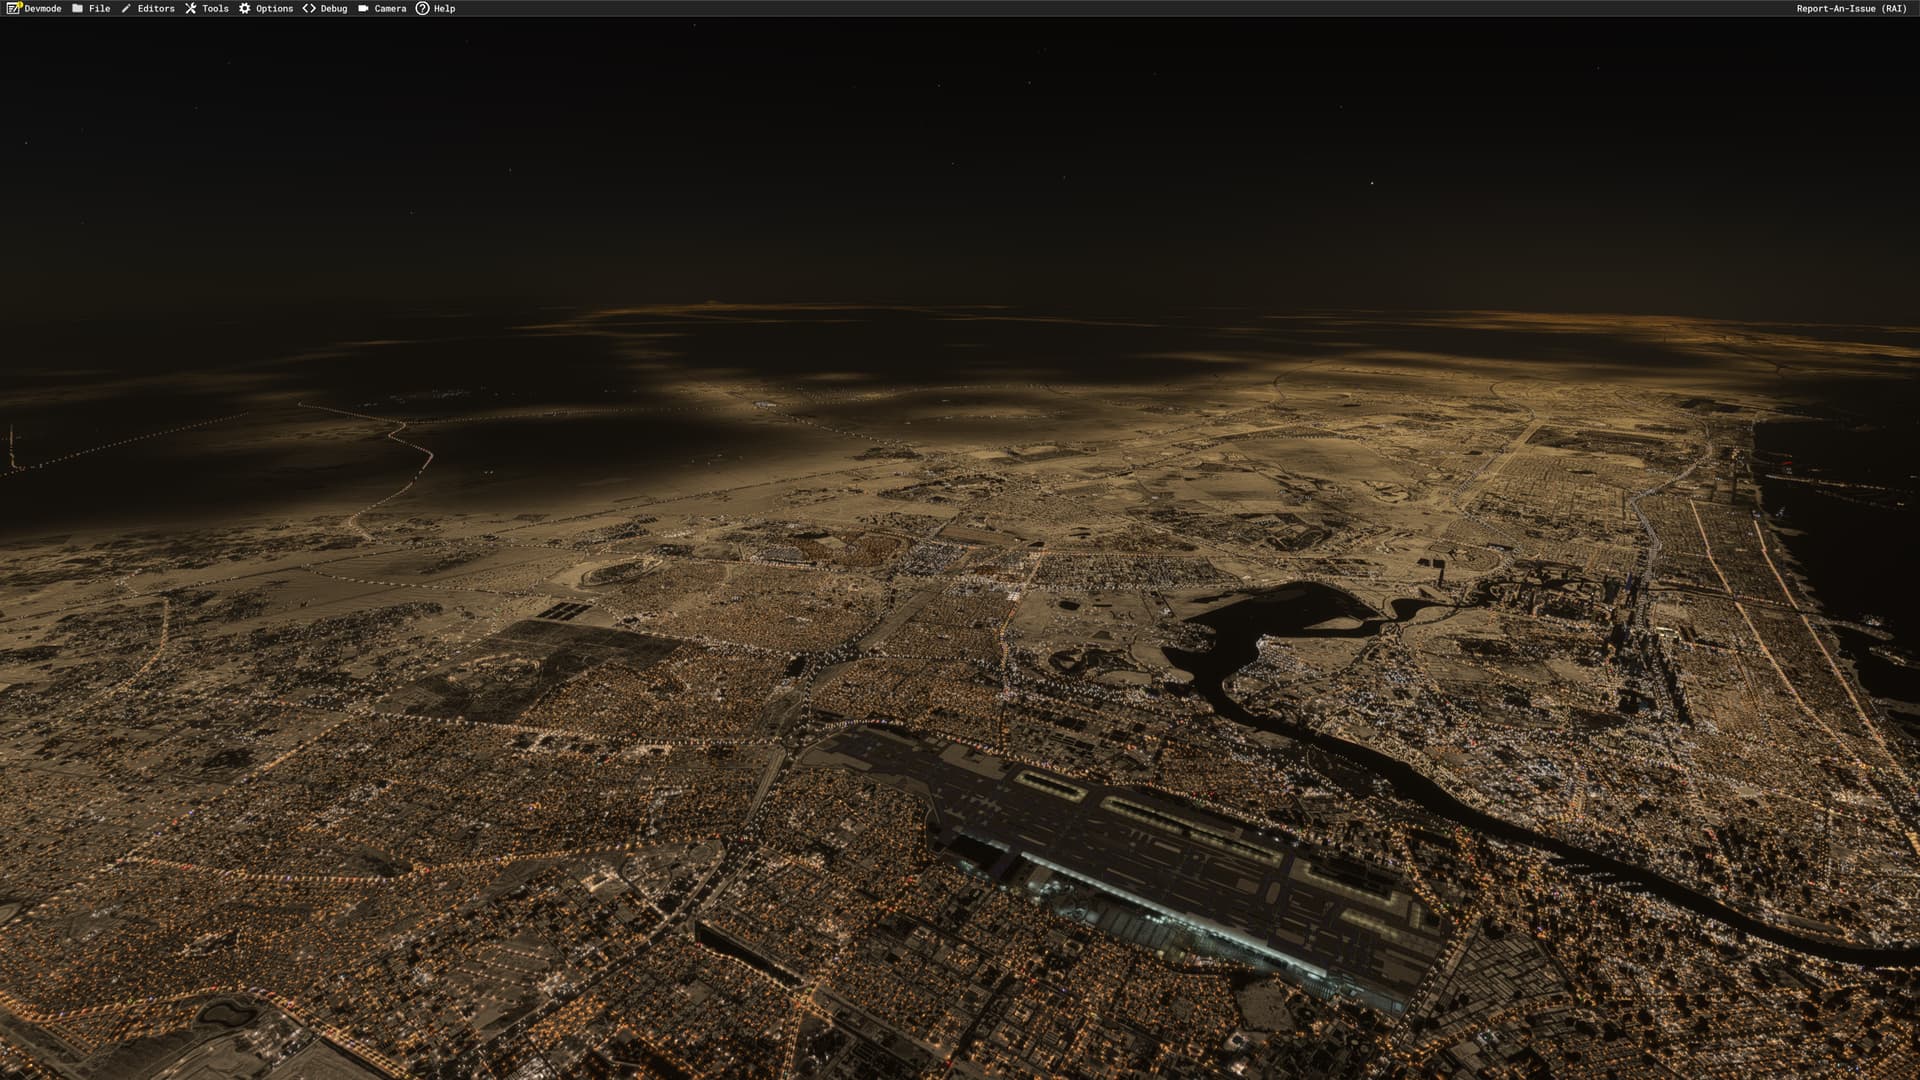
Task: Expand the Debug menu label
Action: [x=334, y=8]
